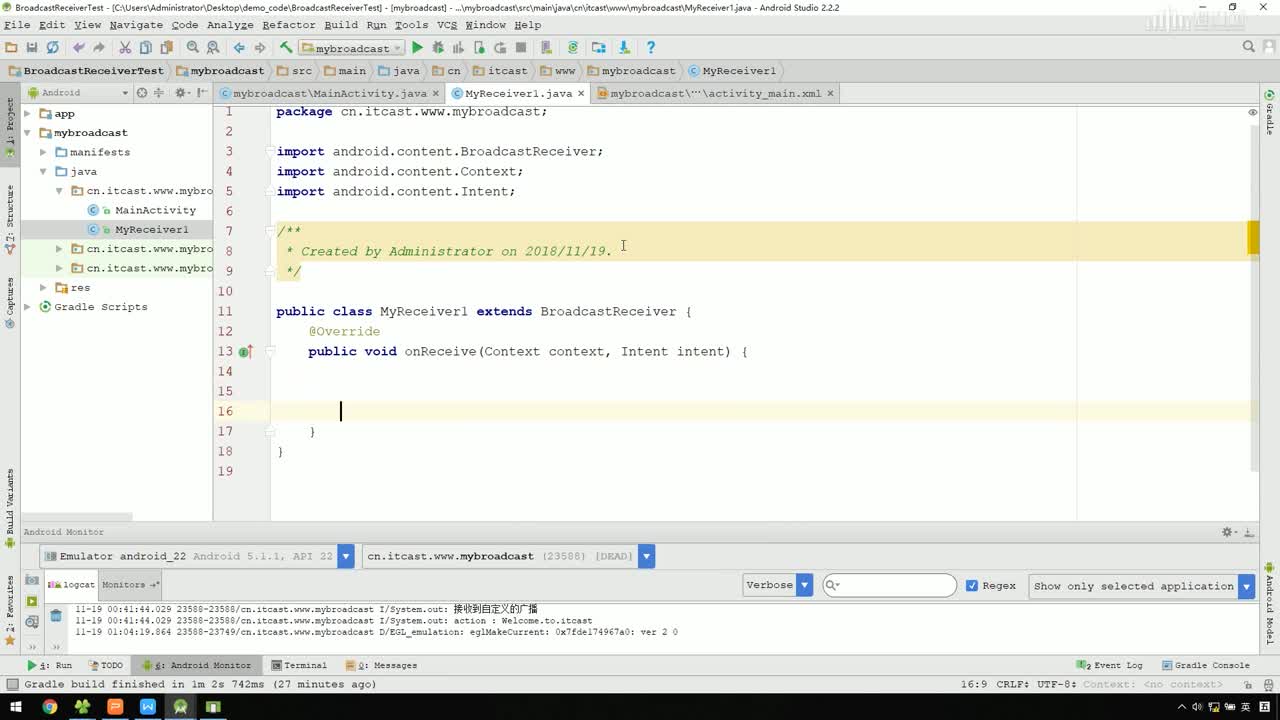Click the Paste toolbar icon
1280x720 pixels.
(x=166, y=47)
